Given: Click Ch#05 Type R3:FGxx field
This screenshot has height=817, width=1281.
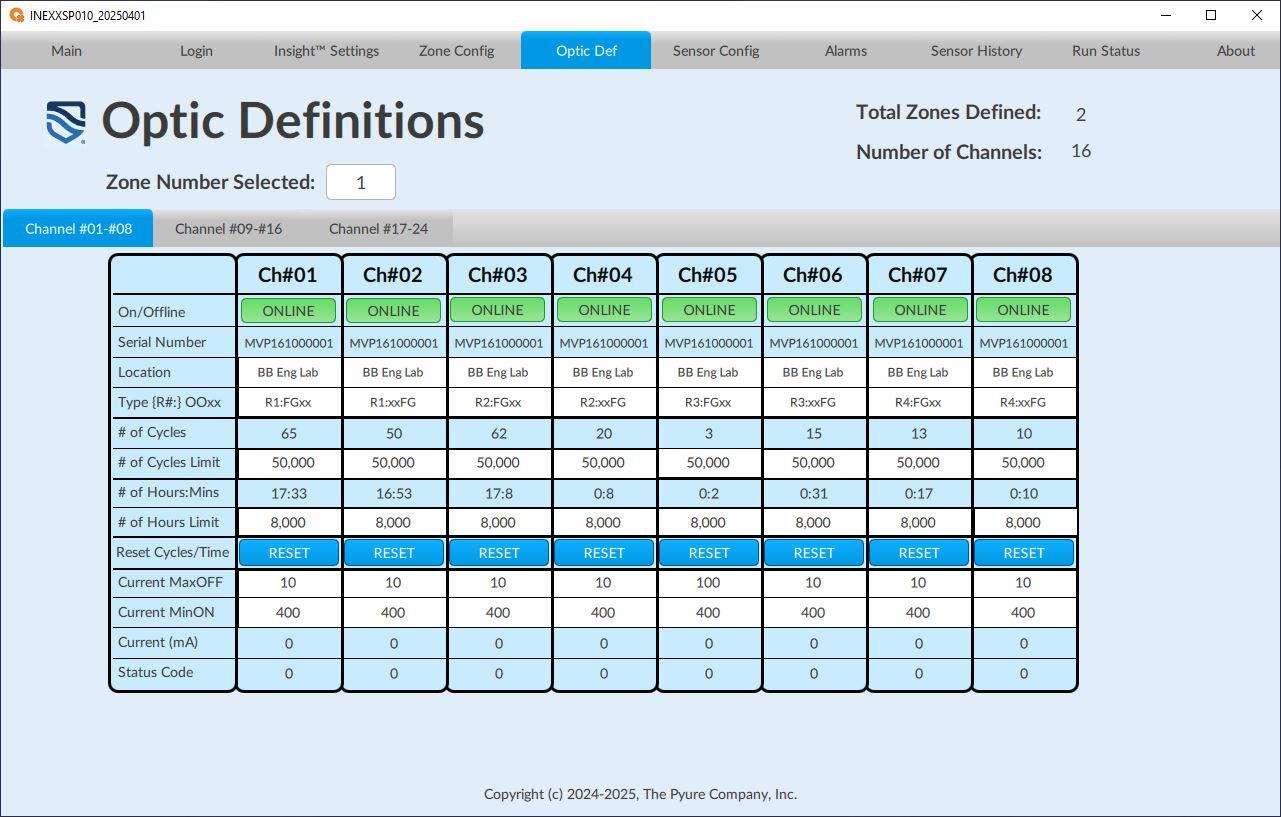Looking at the screenshot, I should [x=709, y=402].
